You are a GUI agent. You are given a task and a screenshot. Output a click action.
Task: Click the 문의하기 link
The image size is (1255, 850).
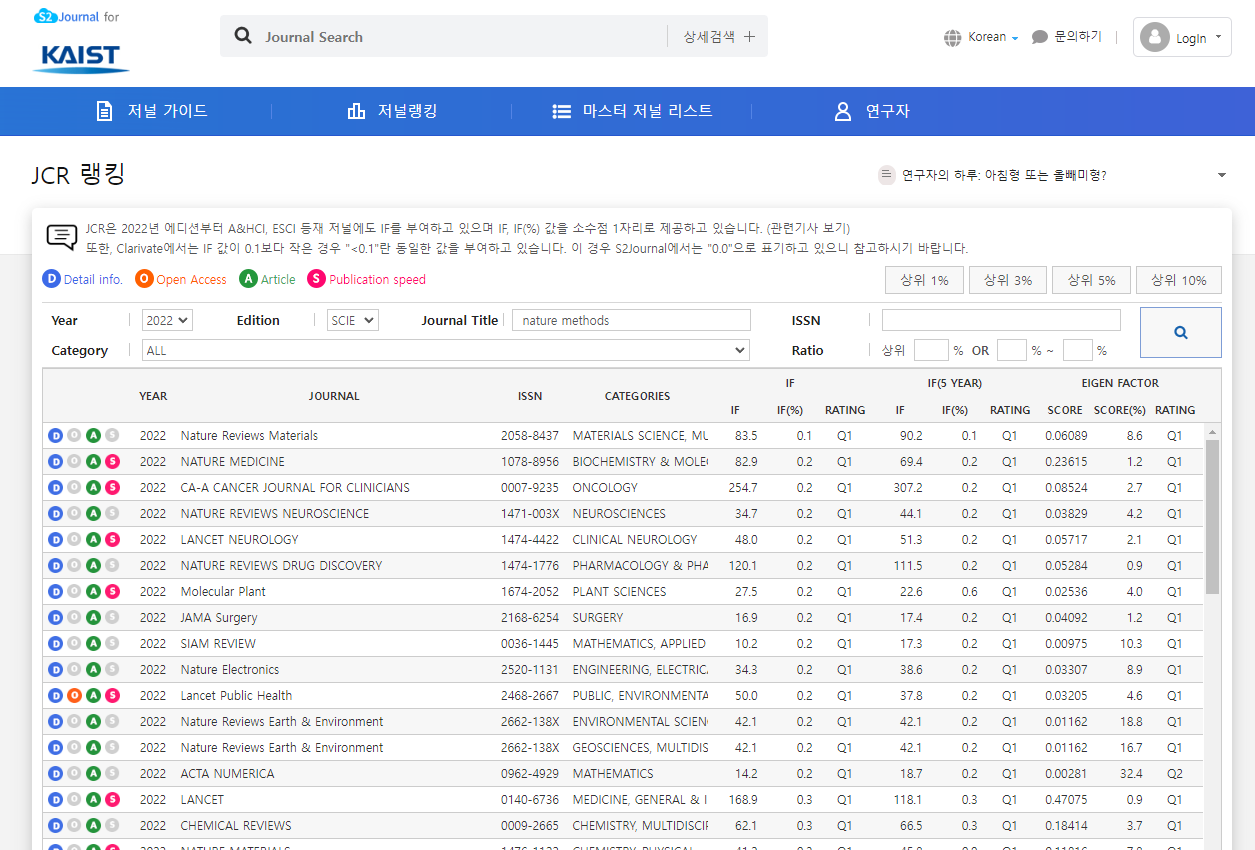click(x=1078, y=37)
